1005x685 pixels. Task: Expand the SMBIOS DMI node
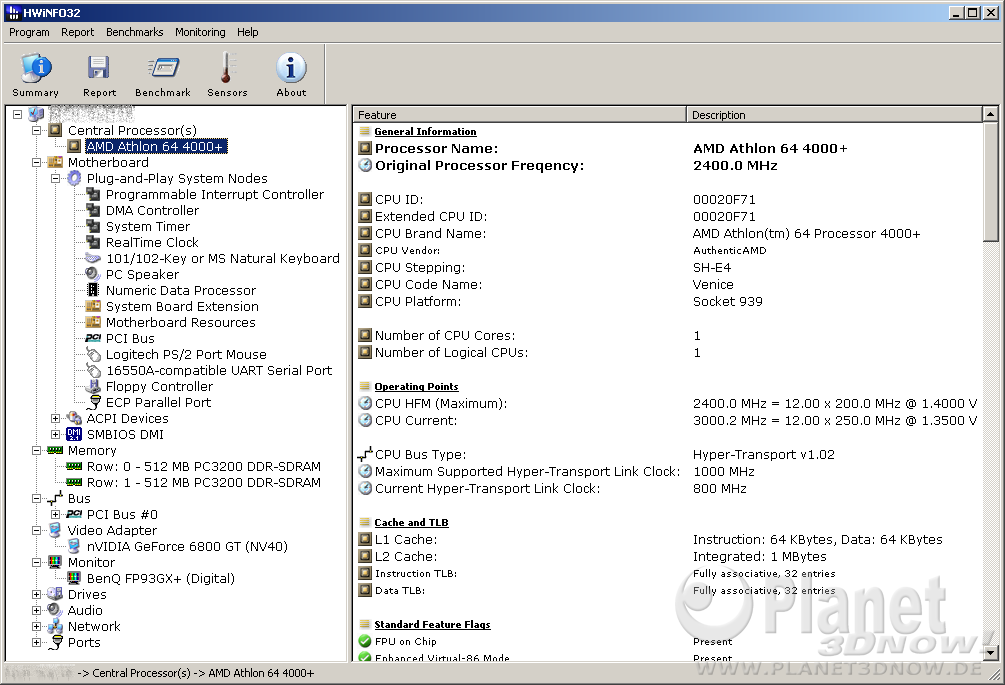pyautogui.click(x=56, y=434)
